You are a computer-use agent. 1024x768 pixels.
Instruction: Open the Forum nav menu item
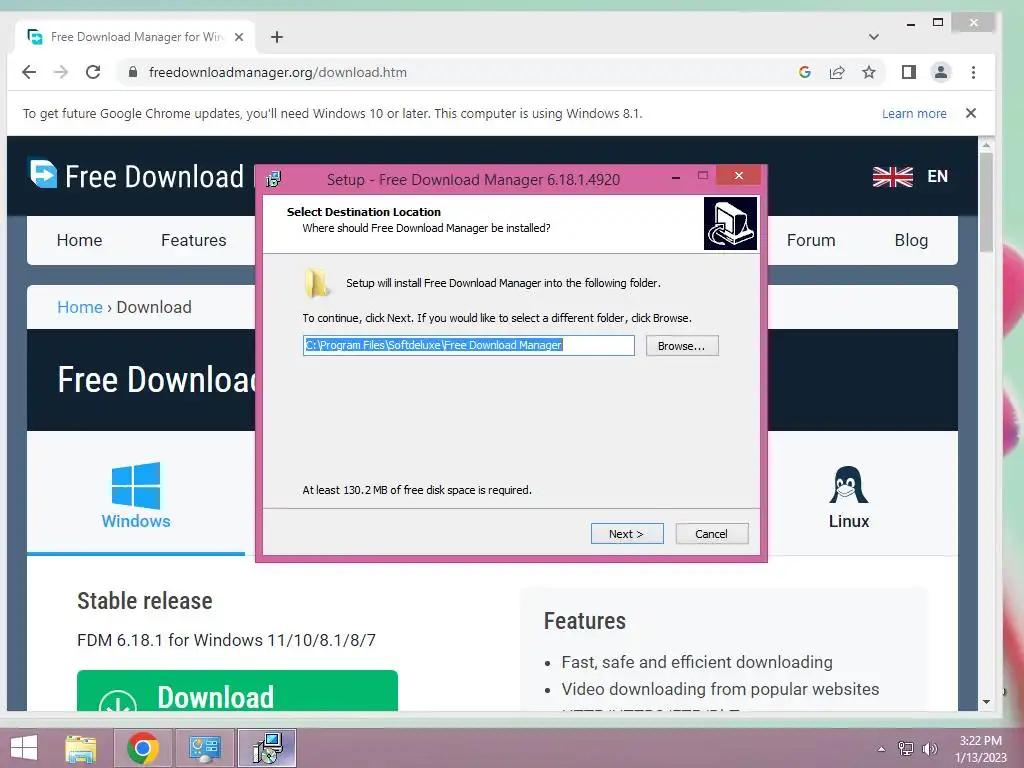click(810, 240)
